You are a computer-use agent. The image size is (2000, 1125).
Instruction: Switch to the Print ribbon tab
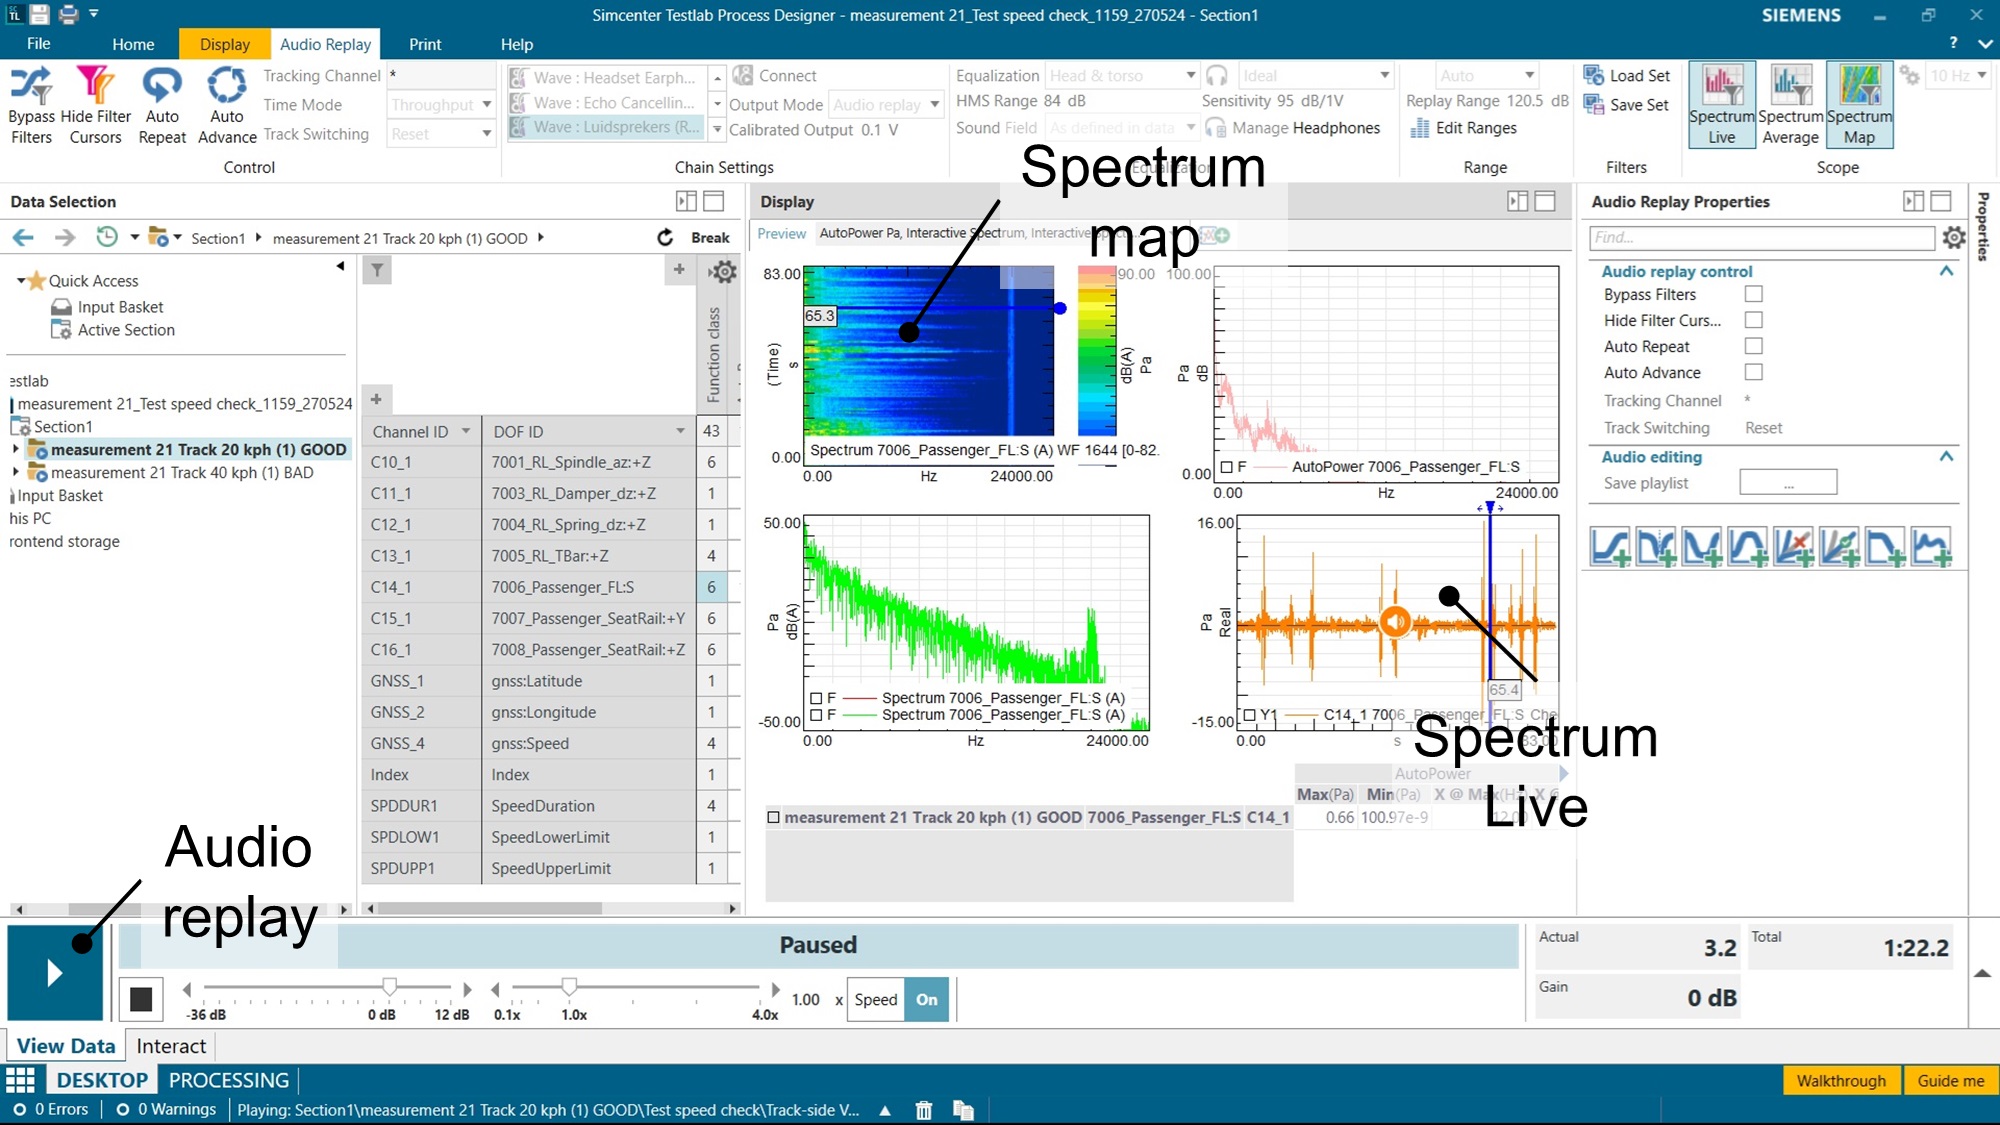tap(424, 44)
